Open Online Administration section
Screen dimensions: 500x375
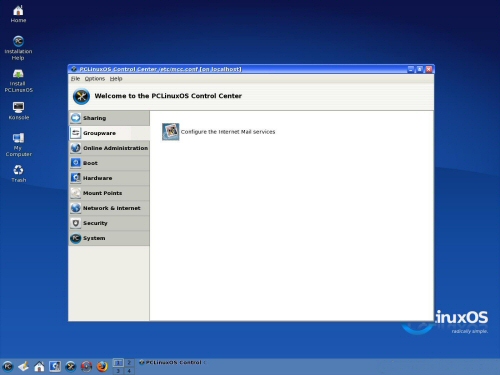pyautogui.click(x=109, y=148)
